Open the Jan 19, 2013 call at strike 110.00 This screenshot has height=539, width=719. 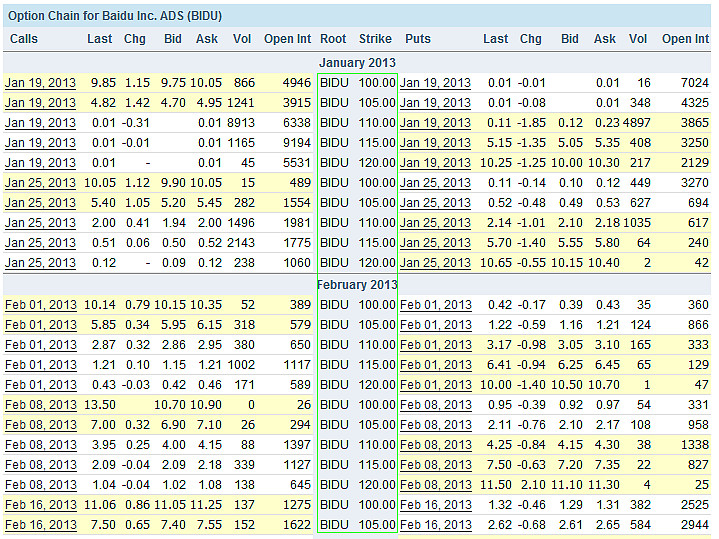pos(40,123)
